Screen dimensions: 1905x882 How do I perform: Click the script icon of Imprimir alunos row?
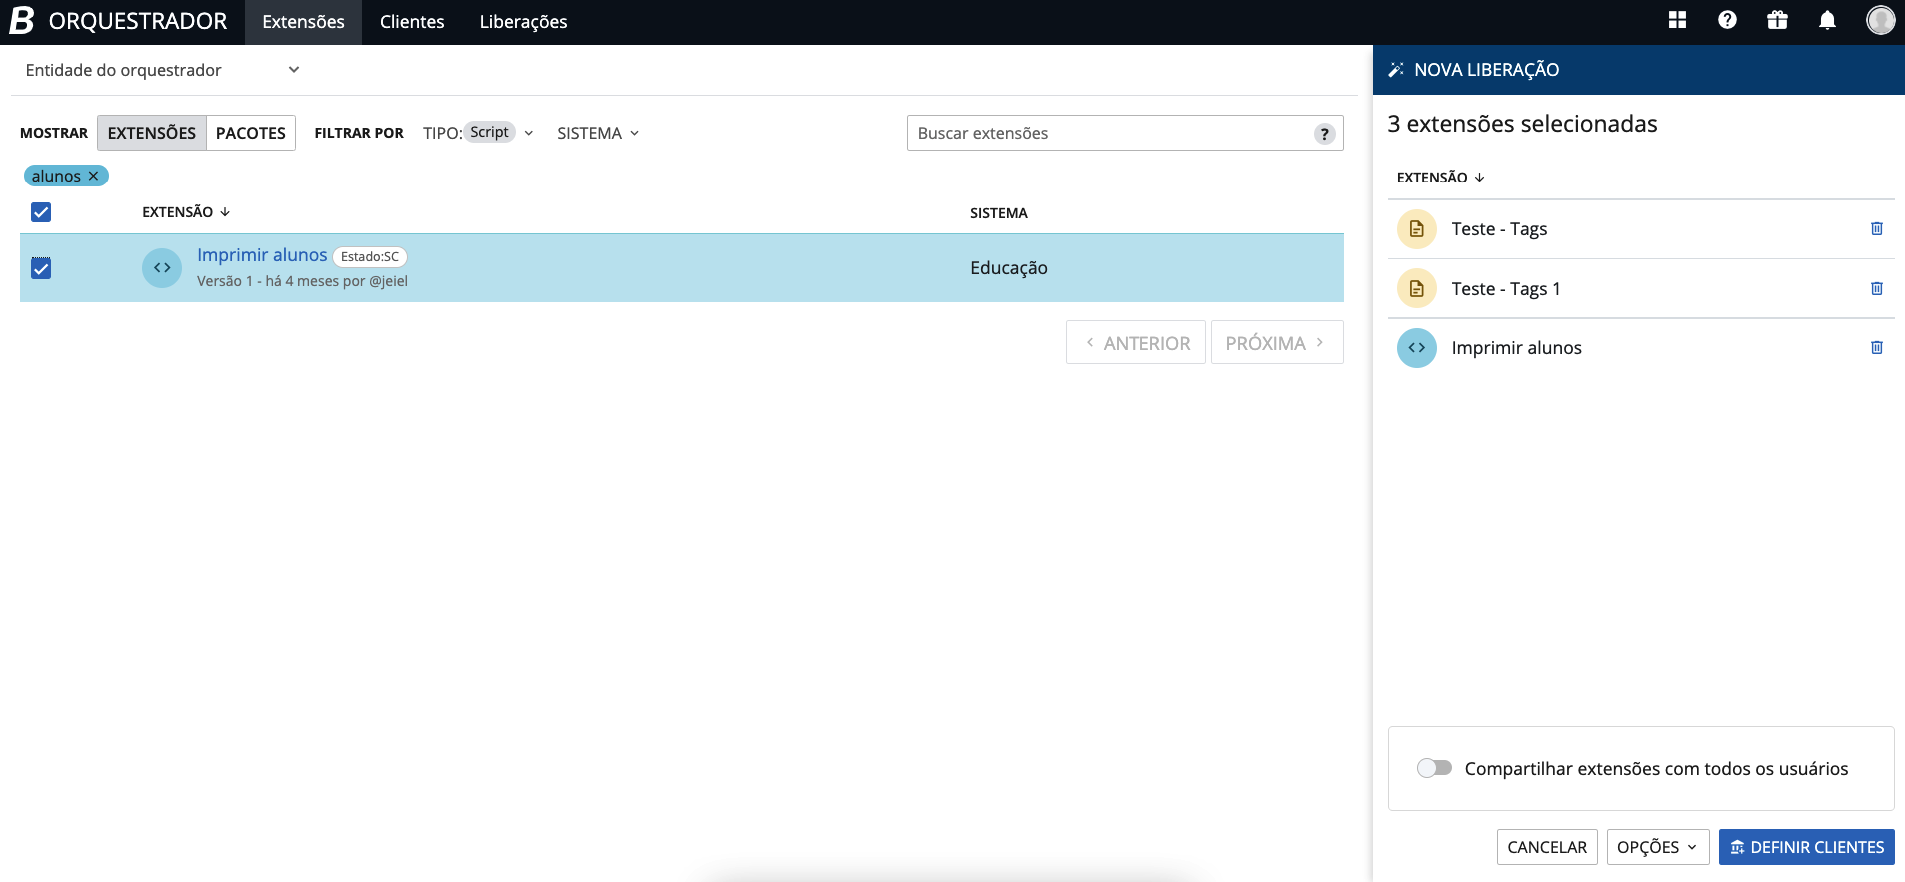click(x=162, y=268)
